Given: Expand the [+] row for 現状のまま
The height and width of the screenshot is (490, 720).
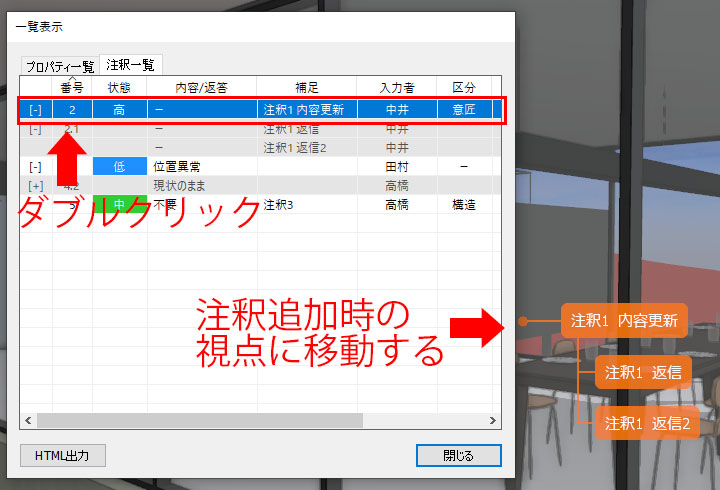Looking at the screenshot, I should coord(36,185).
